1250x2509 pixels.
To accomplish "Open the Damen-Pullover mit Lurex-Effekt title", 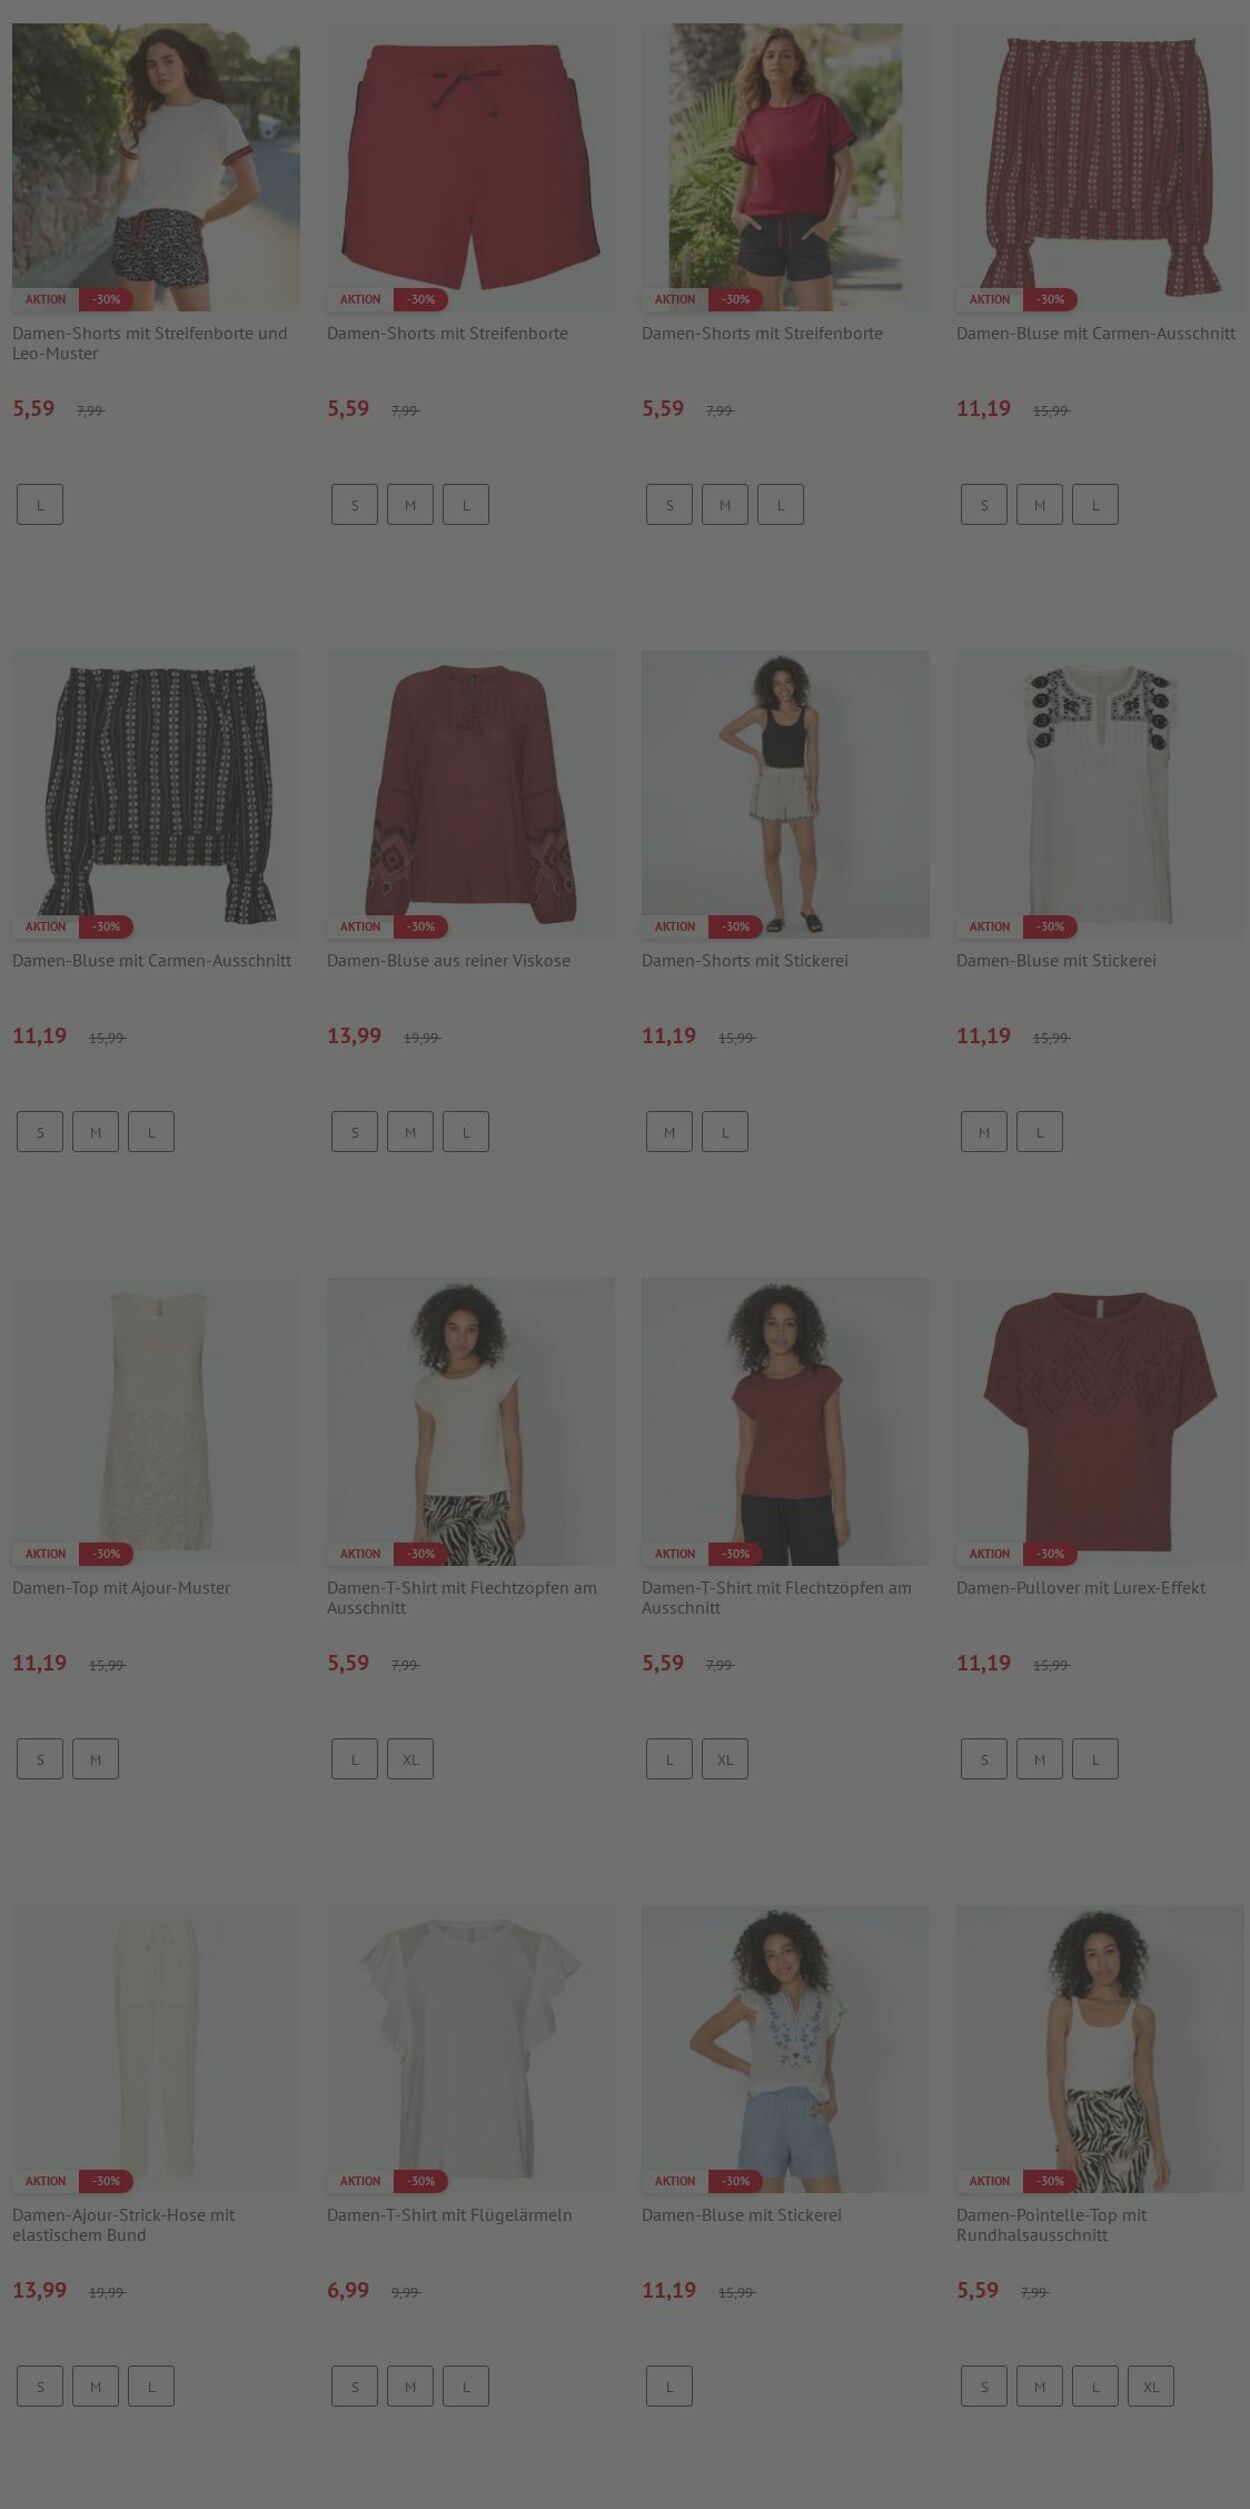I will coord(1080,1588).
